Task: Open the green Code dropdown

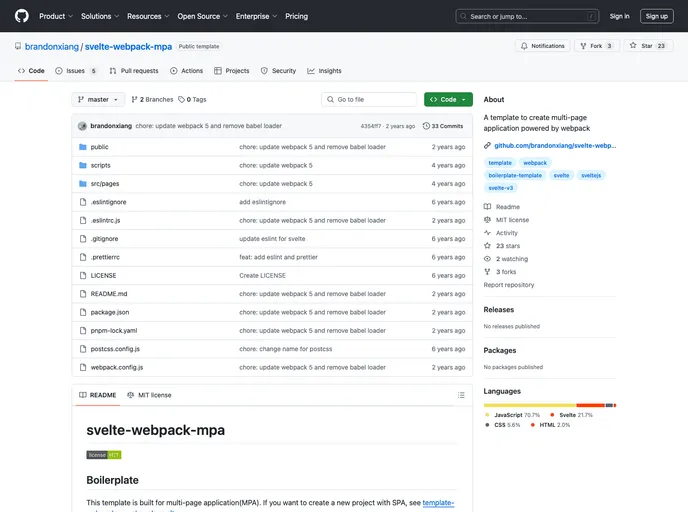Action: [x=448, y=100]
